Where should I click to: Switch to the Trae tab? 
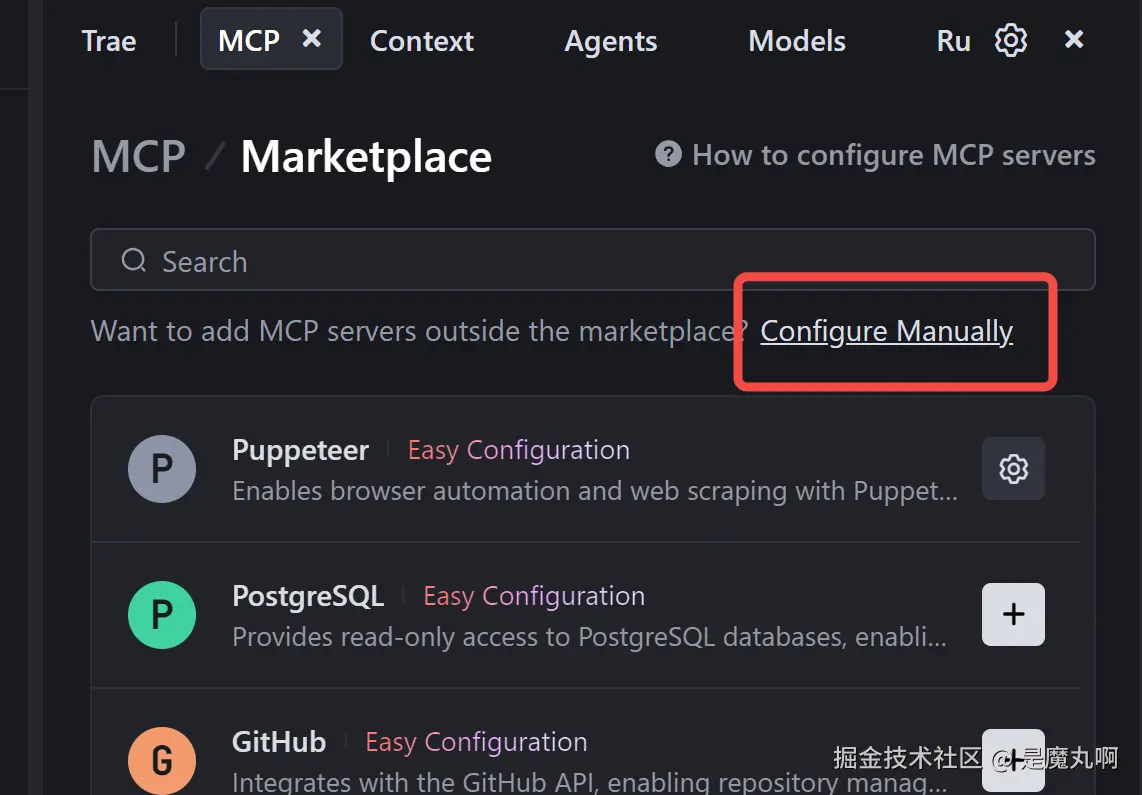tap(109, 41)
